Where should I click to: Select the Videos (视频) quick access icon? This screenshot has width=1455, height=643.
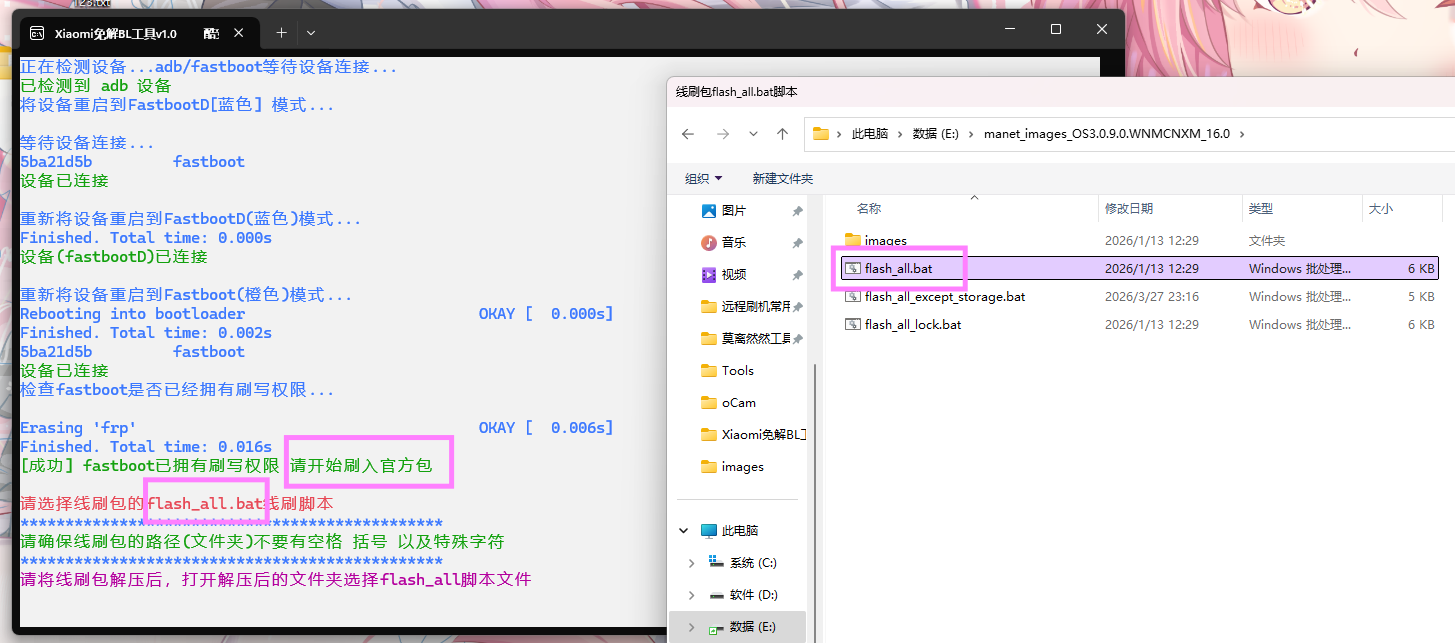708,275
